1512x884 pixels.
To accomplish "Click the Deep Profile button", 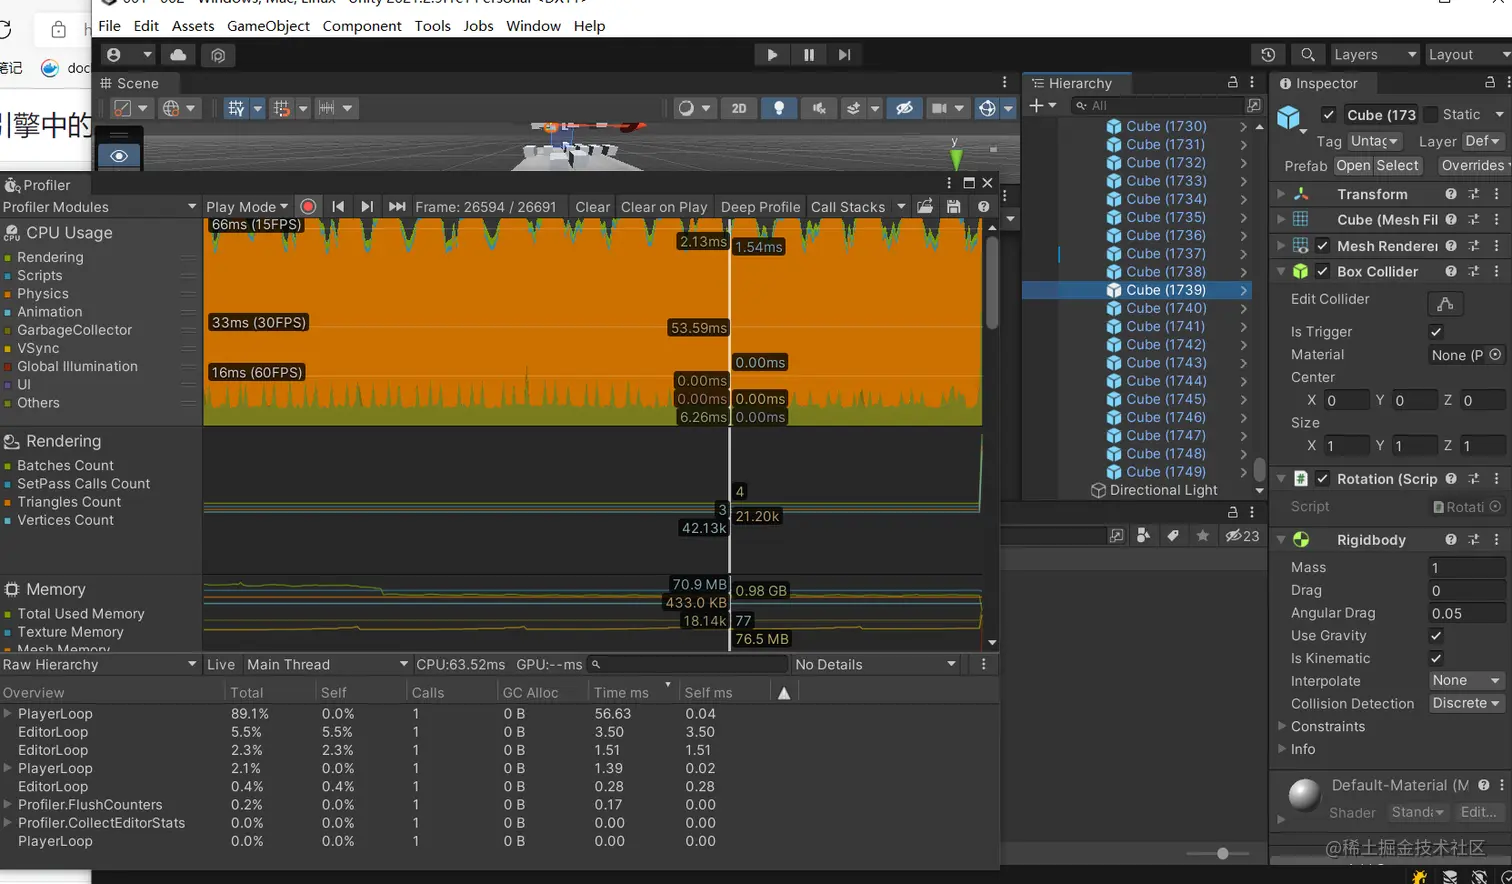I will [x=760, y=207].
